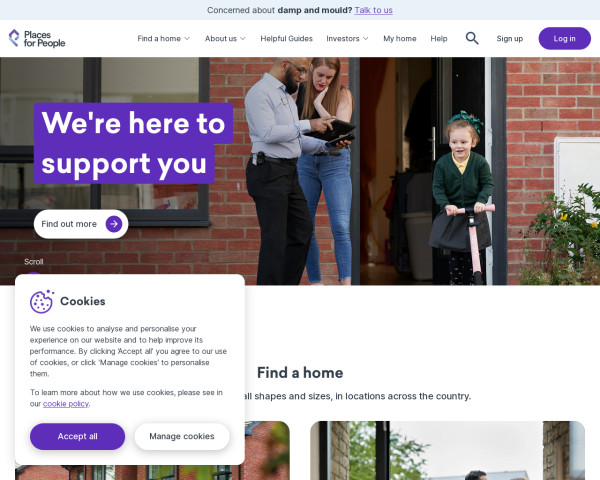This screenshot has height=480, width=600.
Task: Open the Helpful Guides menu item
Action: [286, 39]
